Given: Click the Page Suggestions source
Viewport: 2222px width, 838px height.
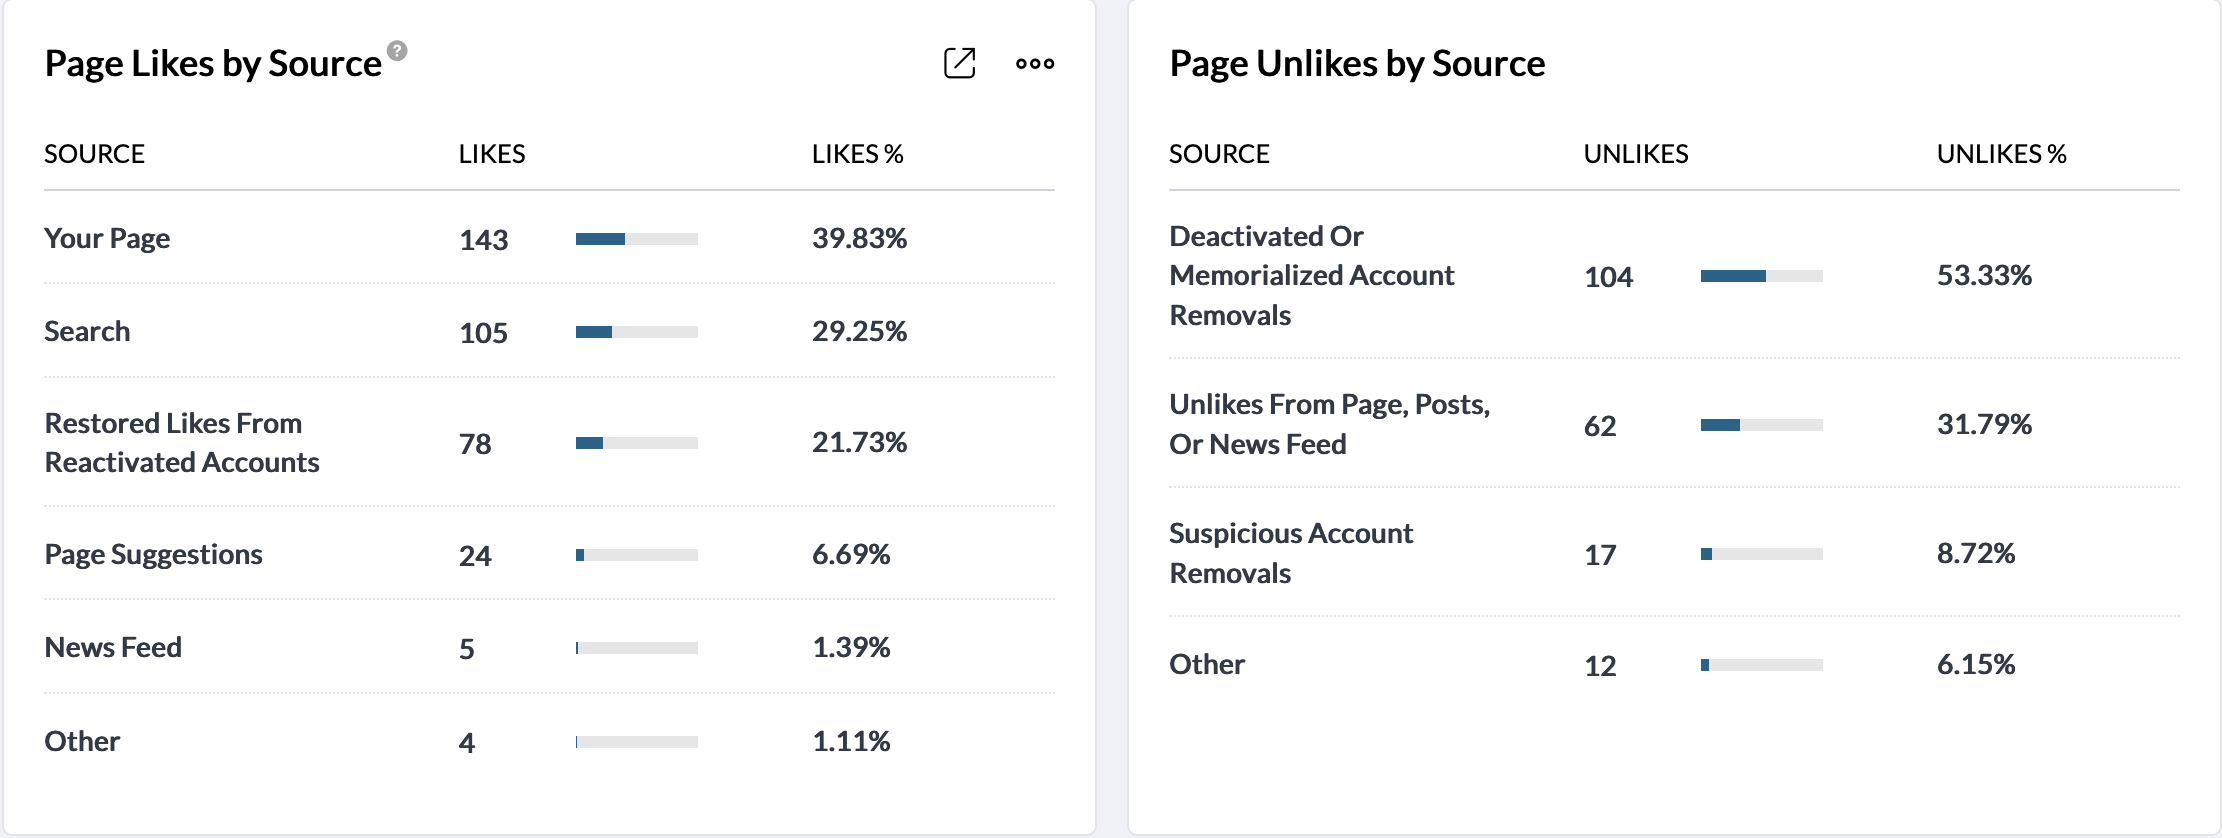Looking at the screenshot, I should click(153, 554).
